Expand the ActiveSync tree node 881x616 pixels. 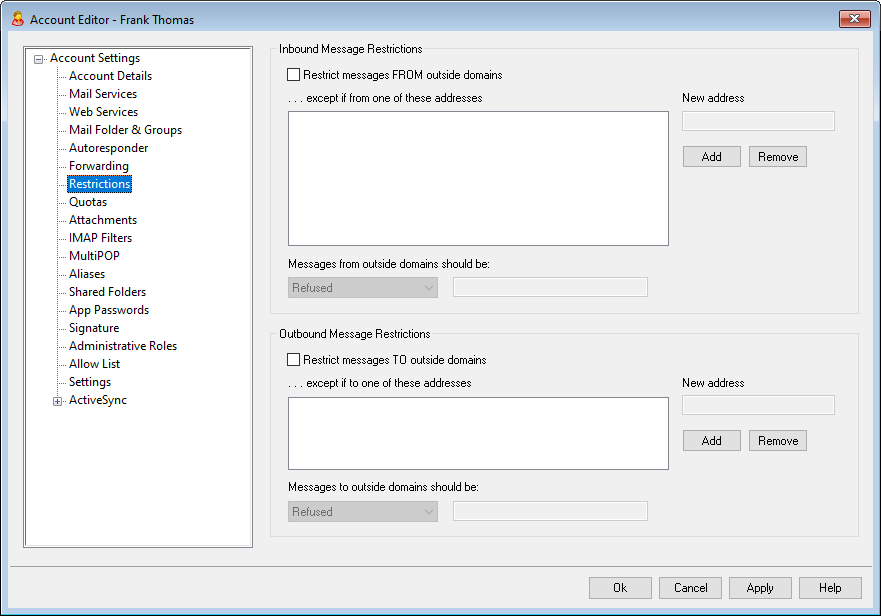(58, 401)
